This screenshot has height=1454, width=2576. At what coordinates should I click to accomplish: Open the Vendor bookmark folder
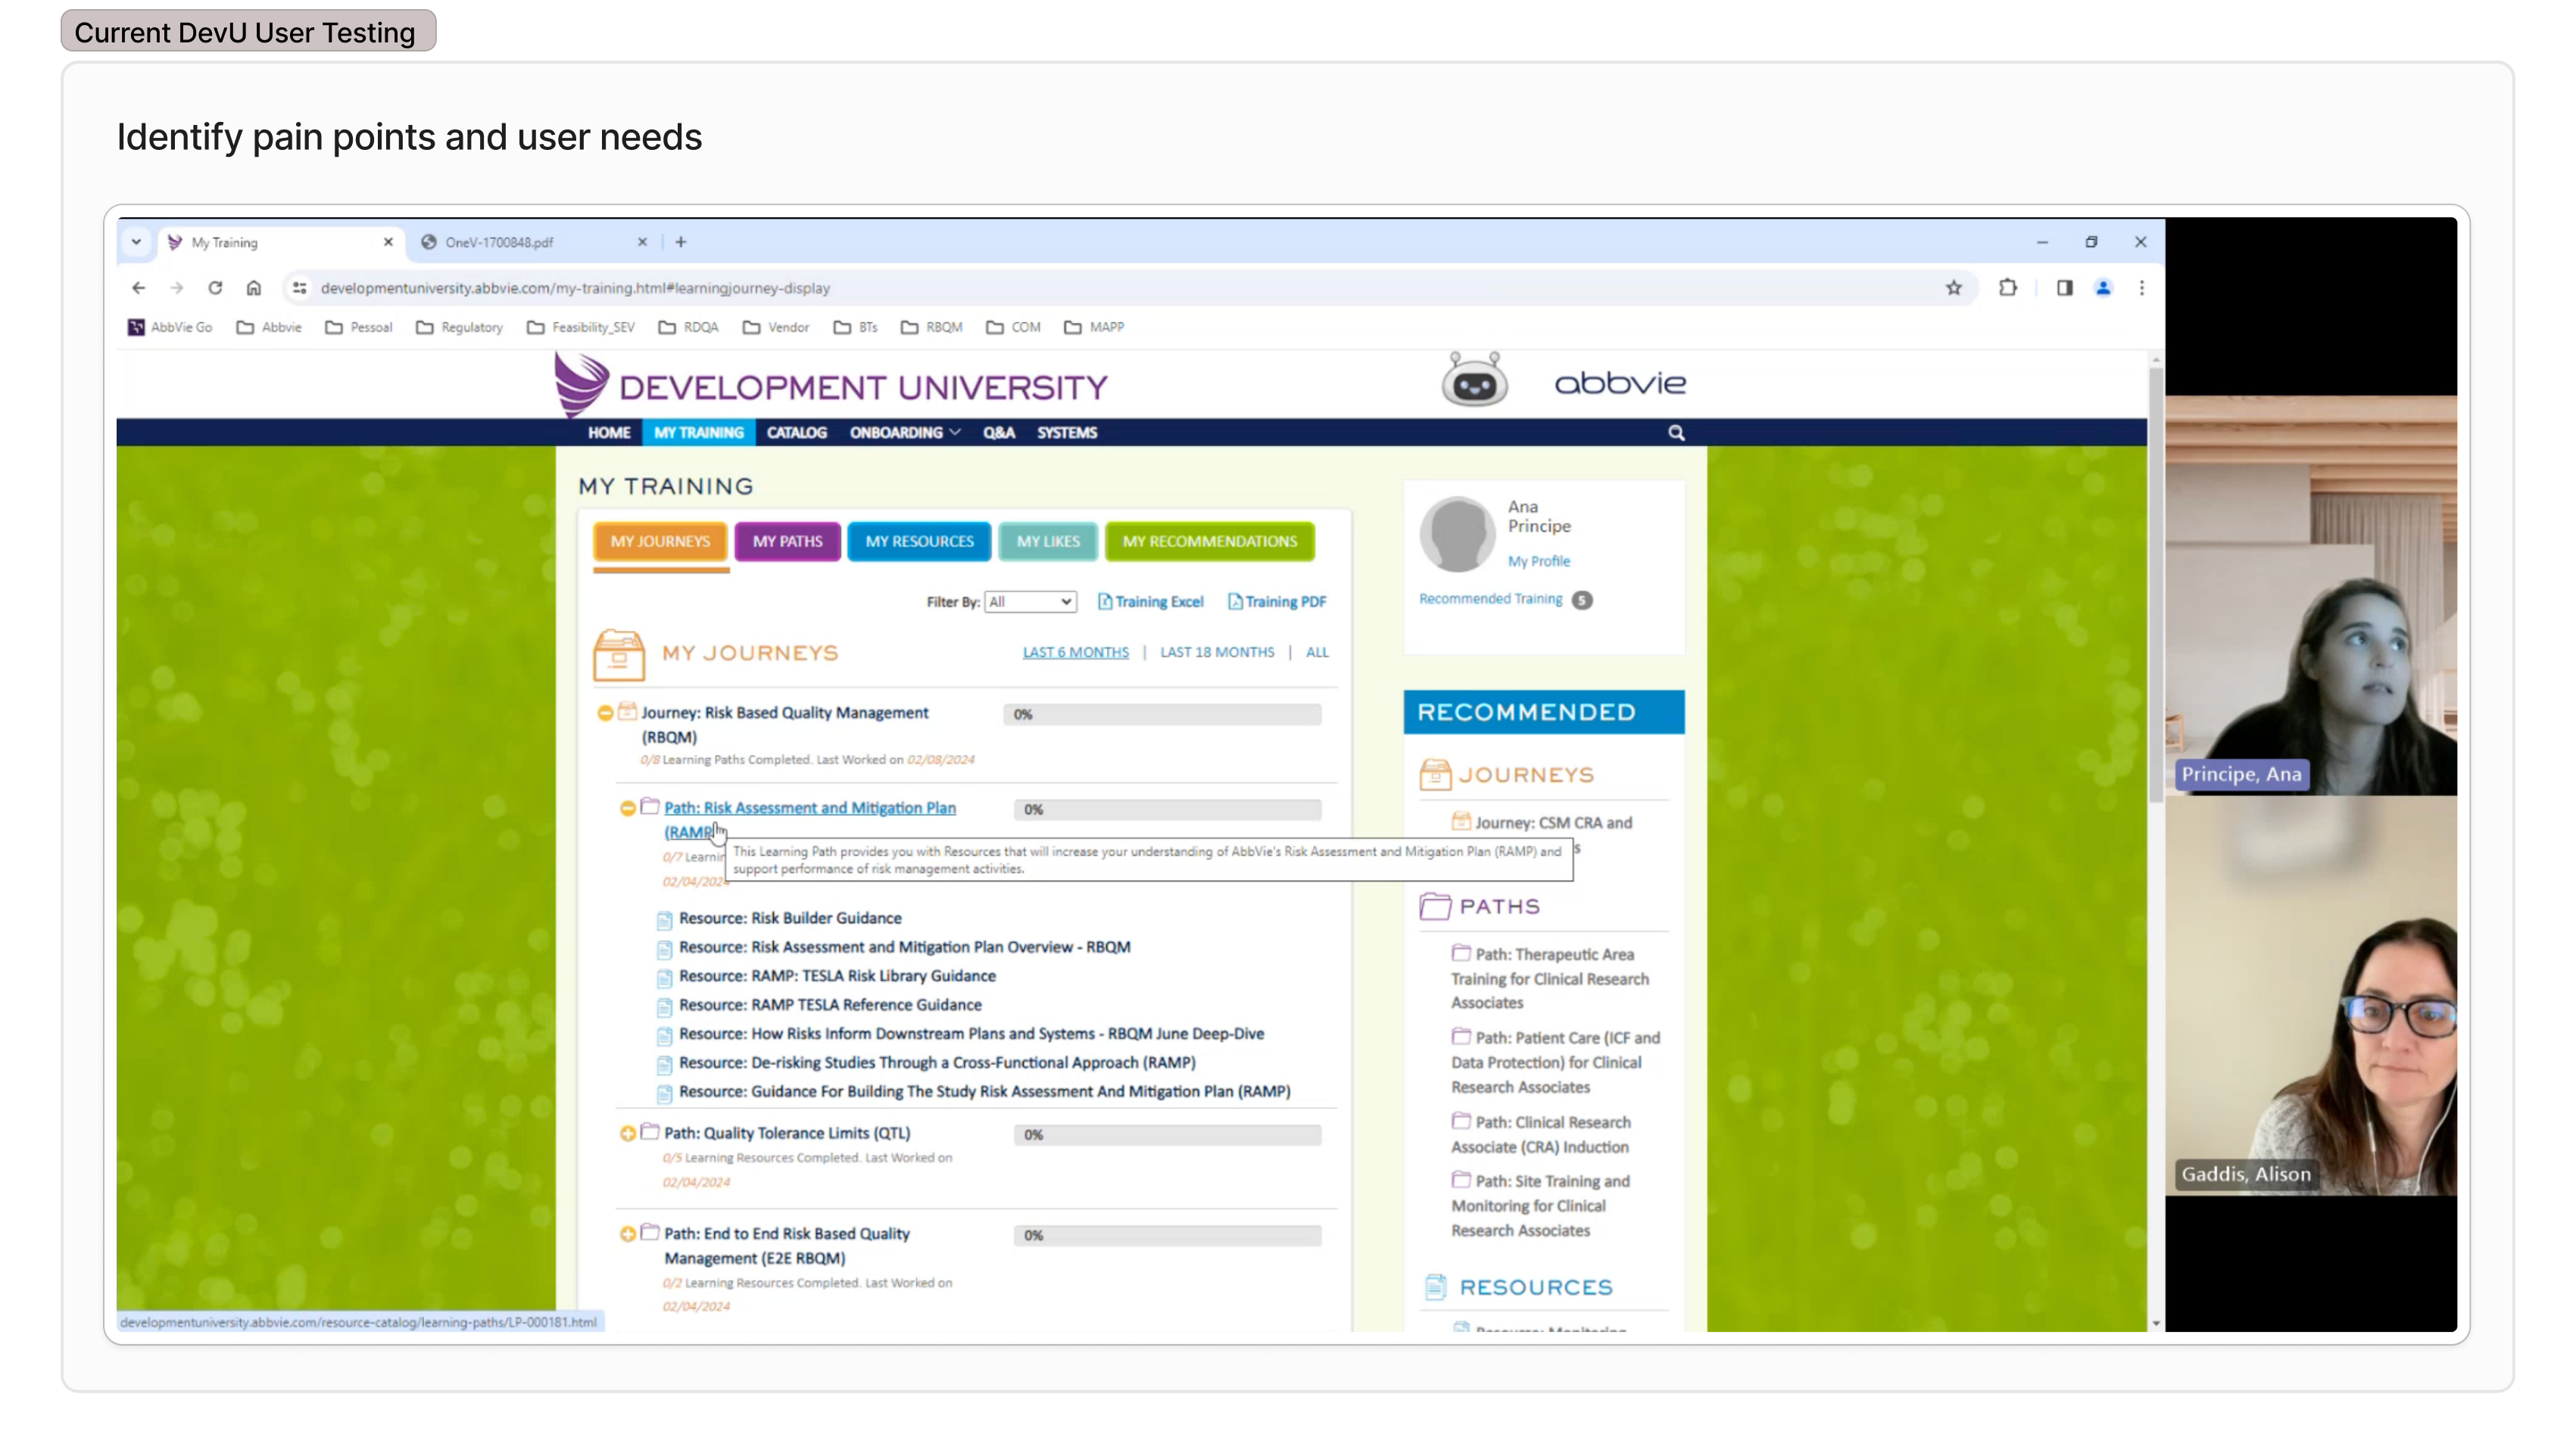point(776,327)
